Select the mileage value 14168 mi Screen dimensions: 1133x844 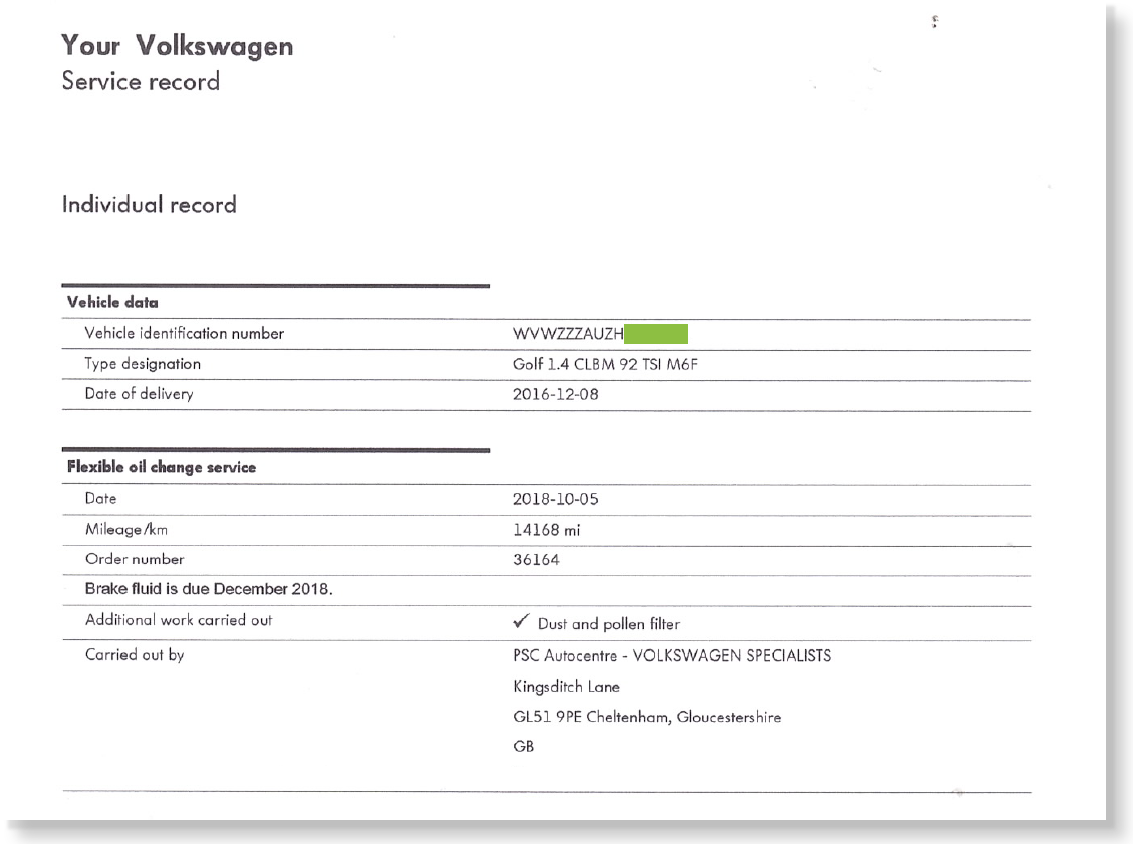coord(546,530)
